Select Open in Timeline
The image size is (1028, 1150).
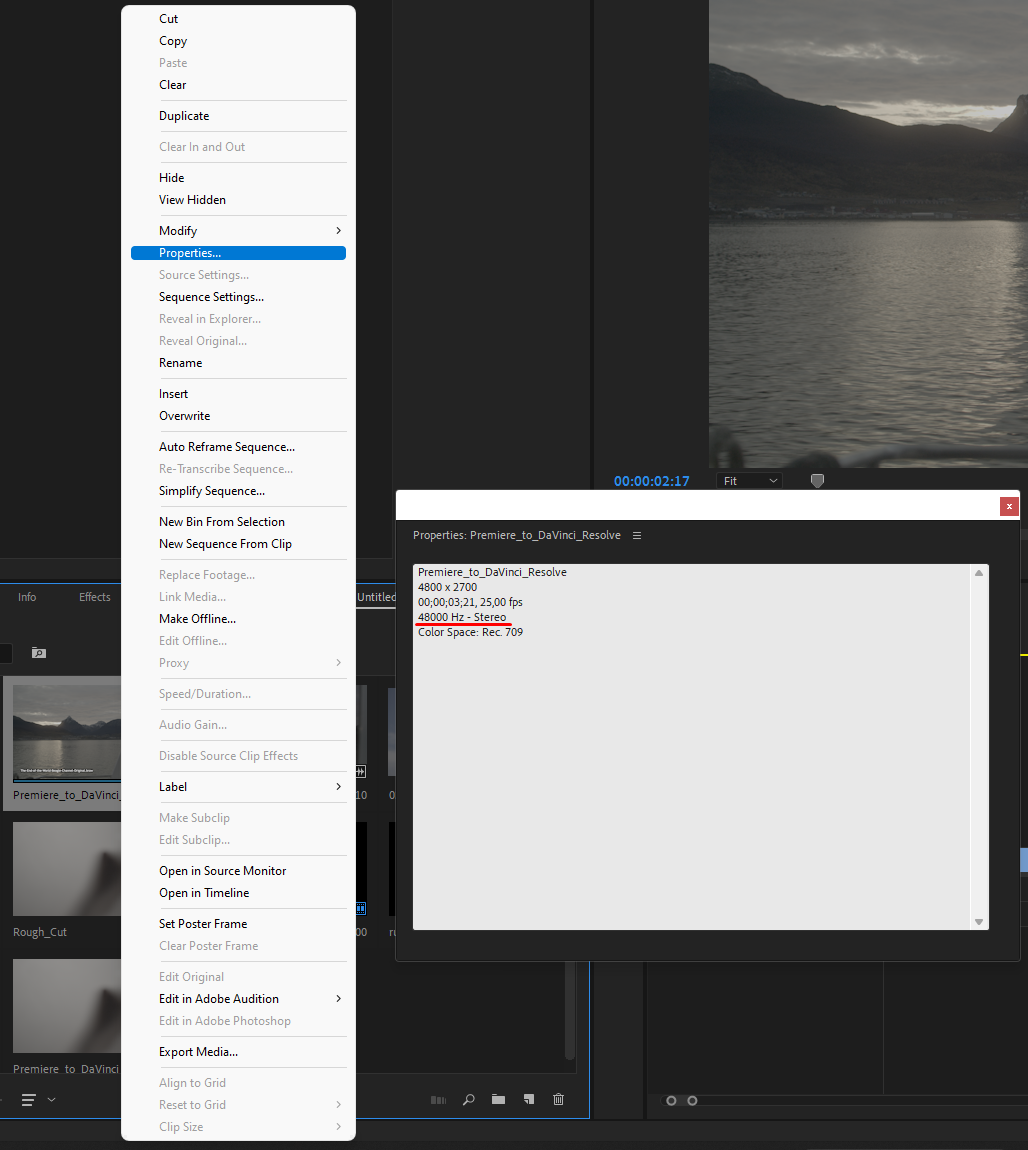[238, 893]
